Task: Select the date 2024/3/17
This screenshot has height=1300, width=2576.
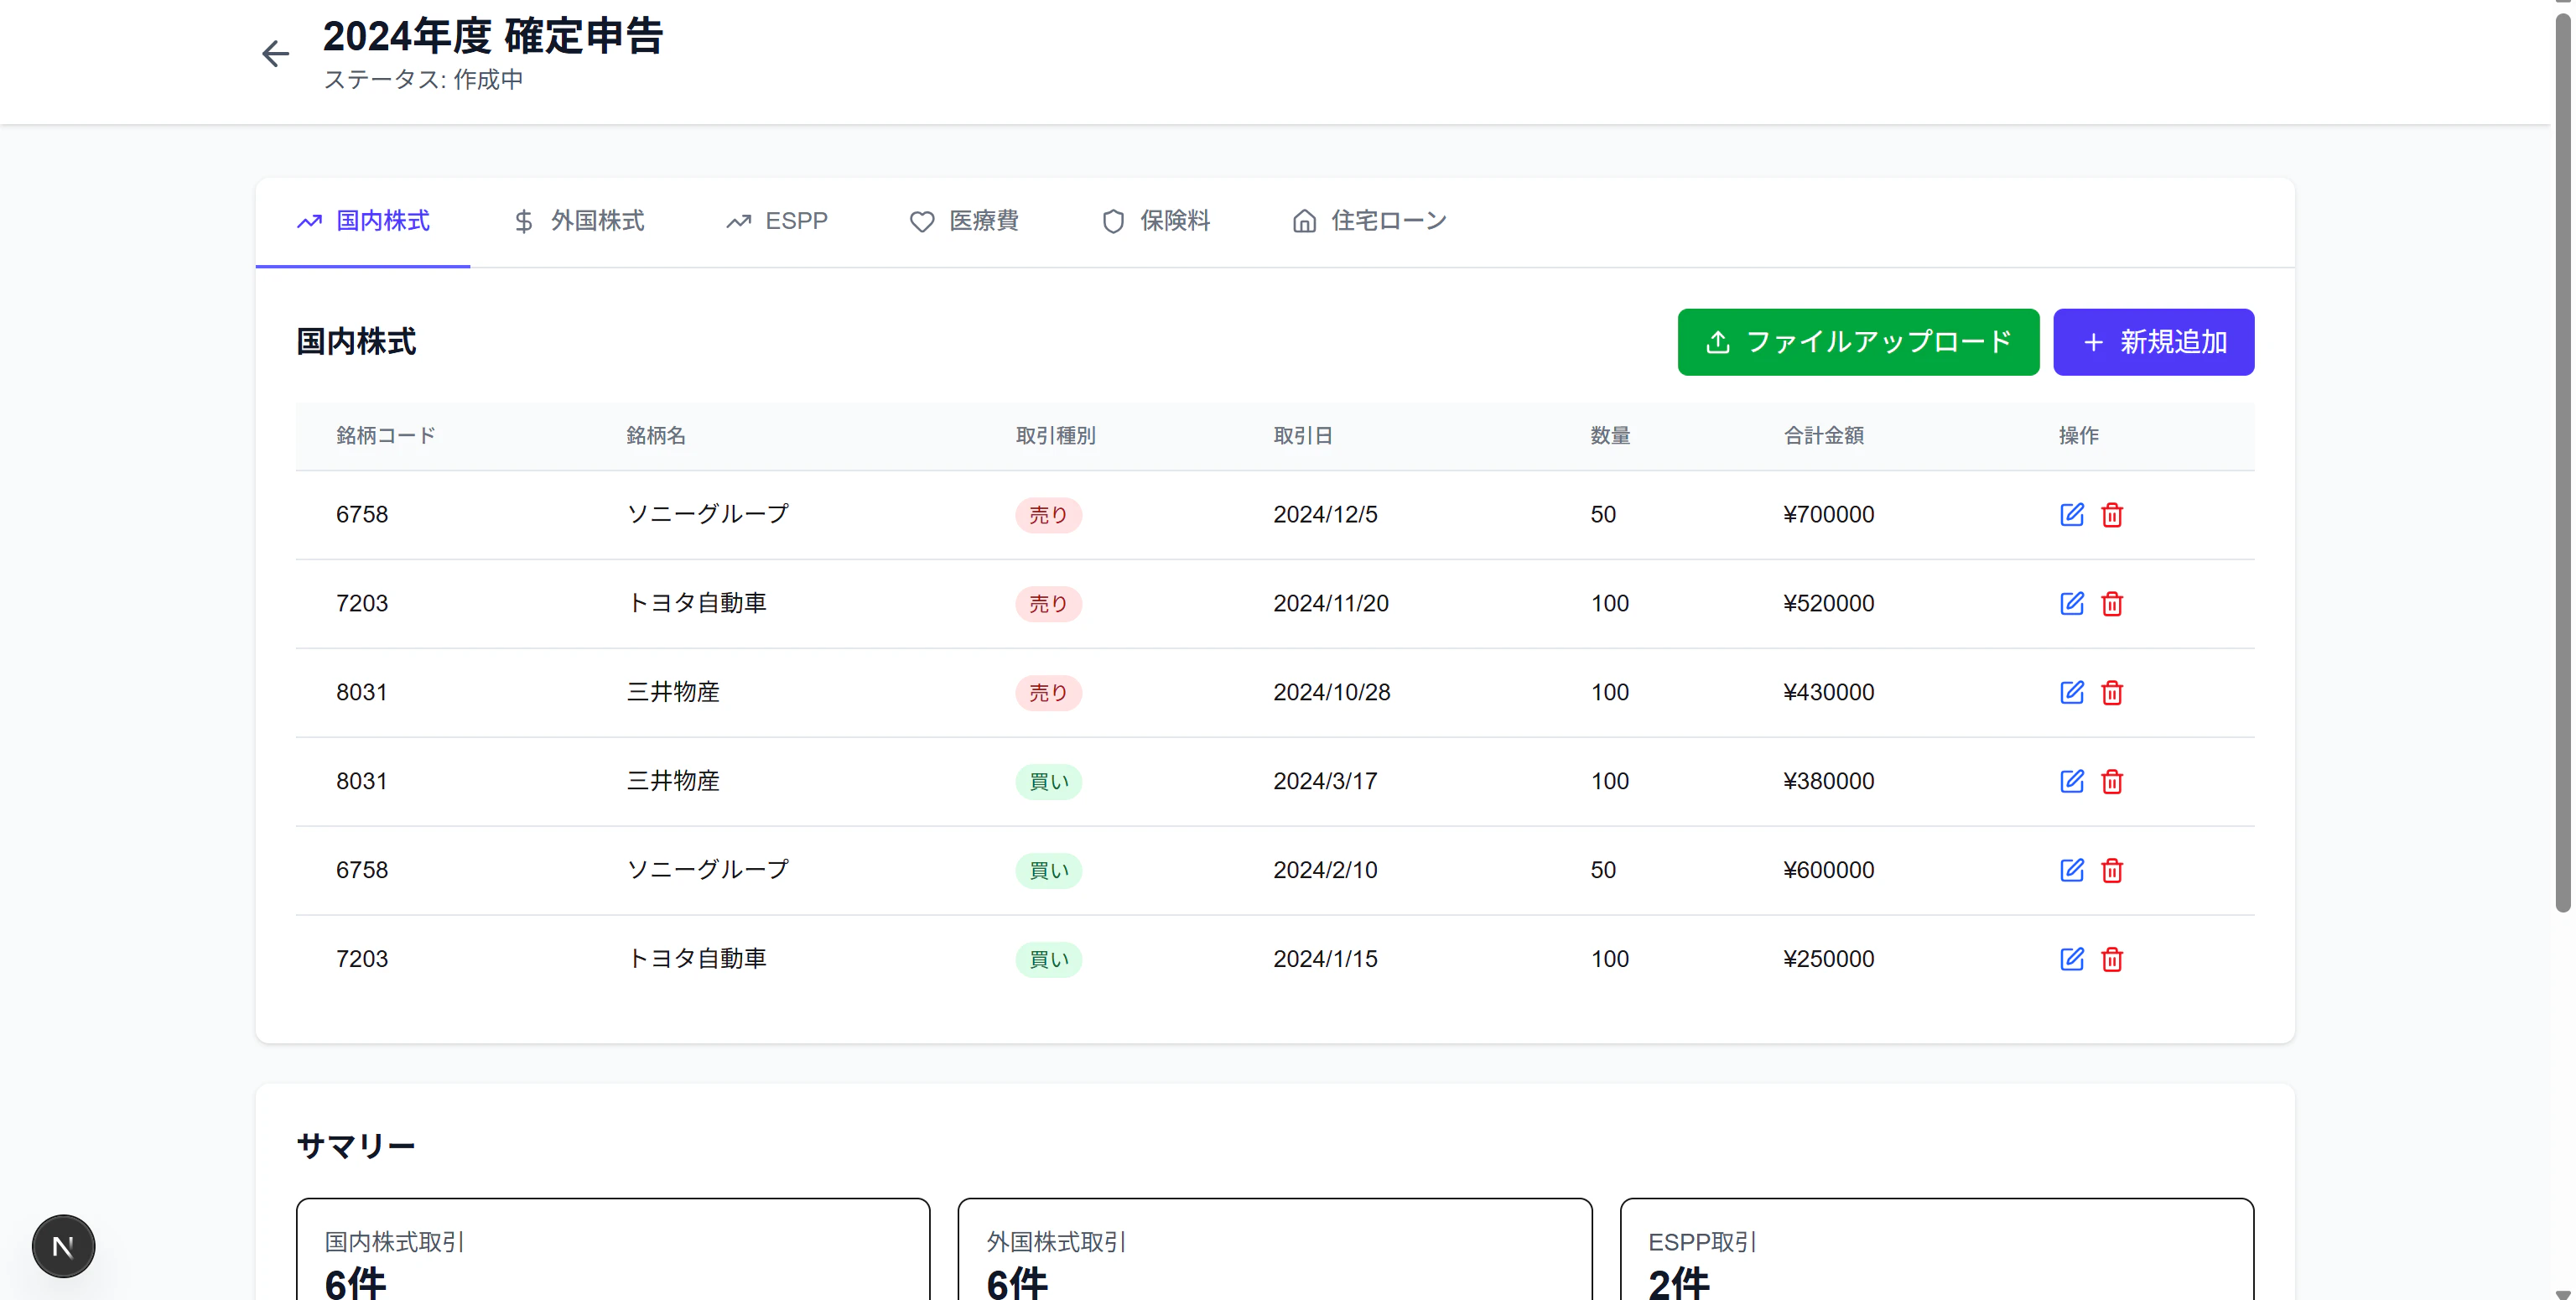Action: click(1325, 782)
